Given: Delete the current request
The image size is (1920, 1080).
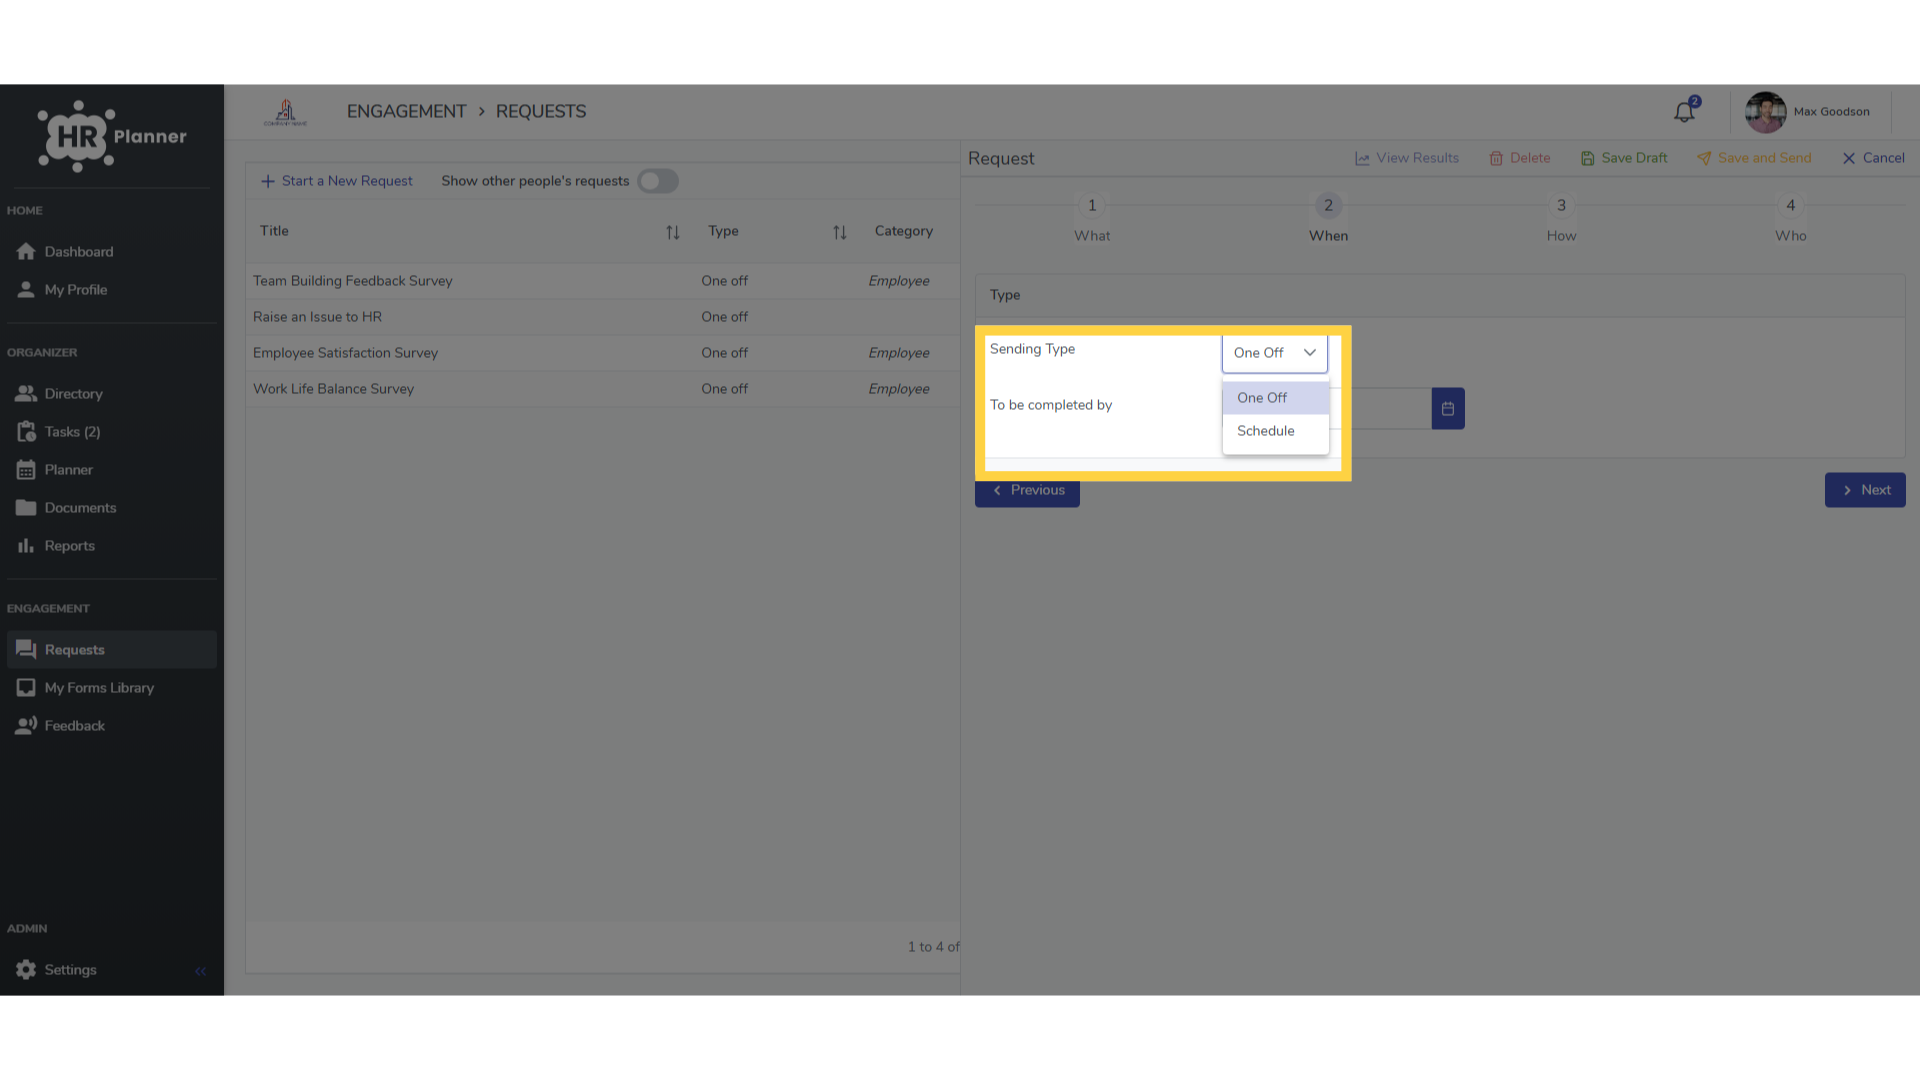Looking at the screenshot, I should click(1520, 158).
